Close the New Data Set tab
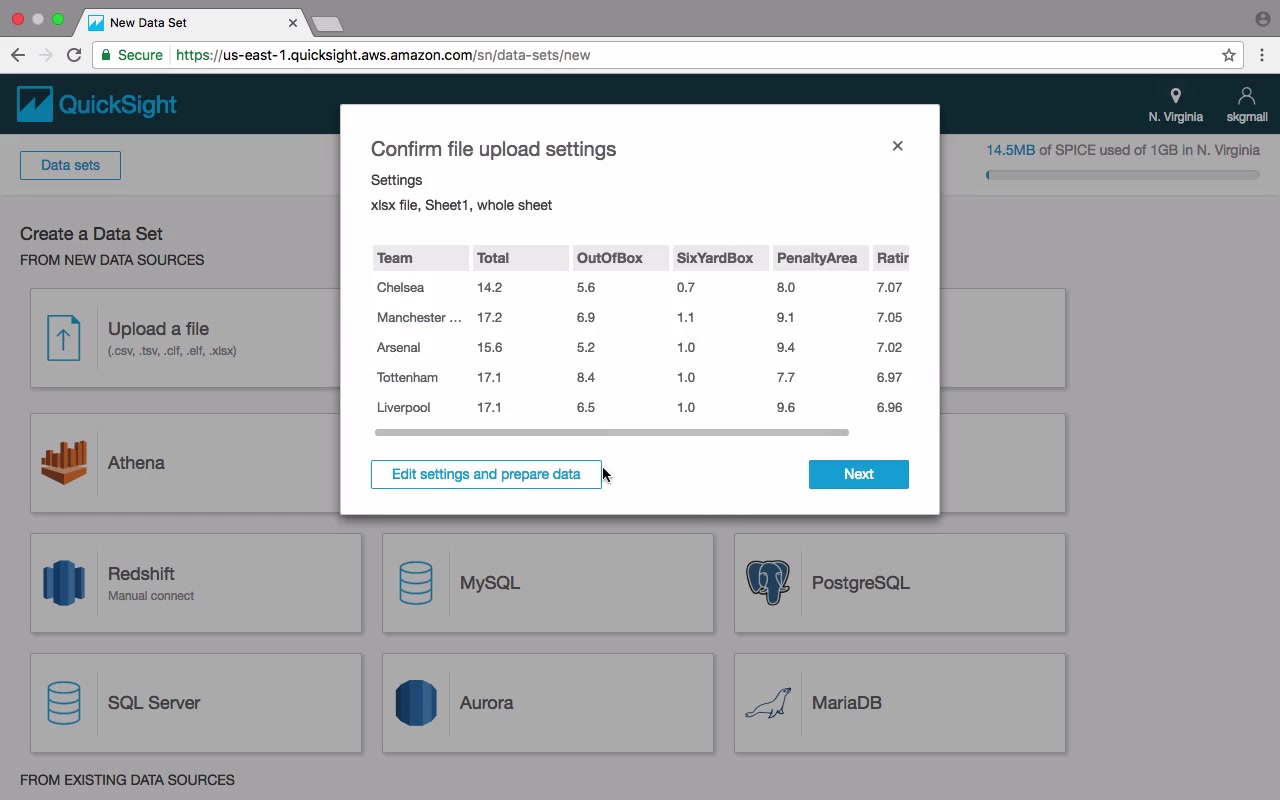1280x800 pixels. pos(294,22)
